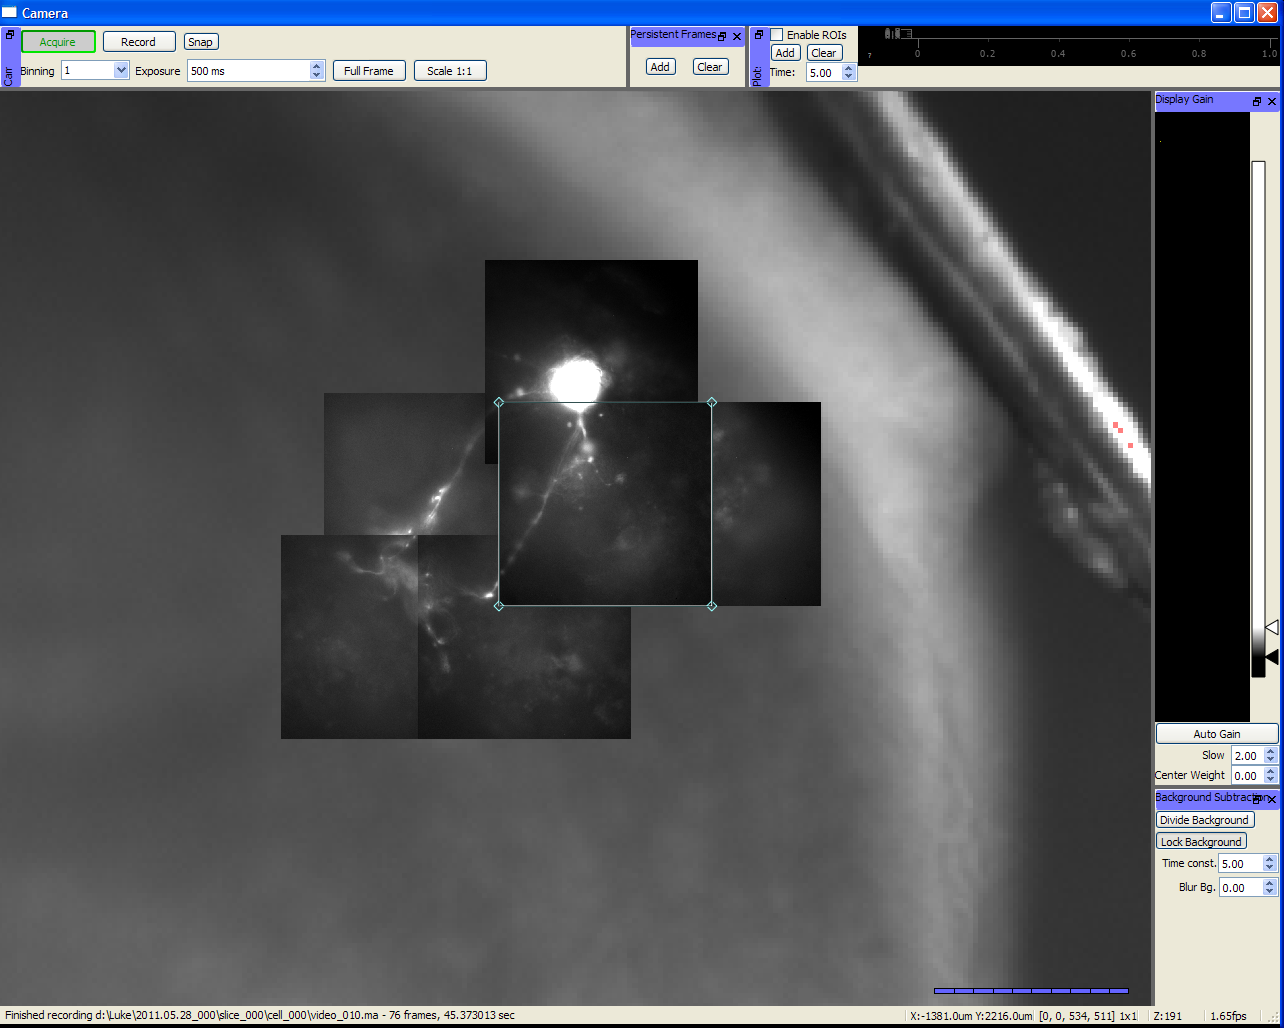Add an ROI in Plot panel

pyautogui.click(x=785, y=53)
